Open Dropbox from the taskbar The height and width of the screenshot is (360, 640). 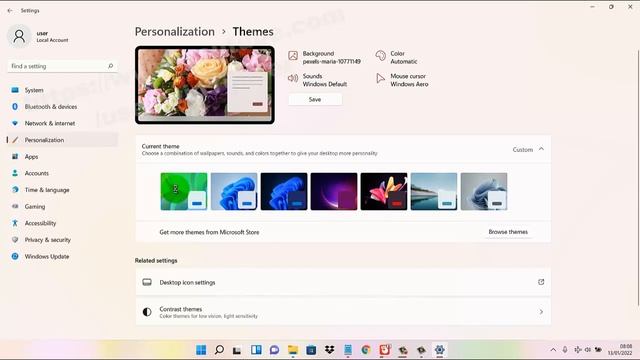point(329,350)
